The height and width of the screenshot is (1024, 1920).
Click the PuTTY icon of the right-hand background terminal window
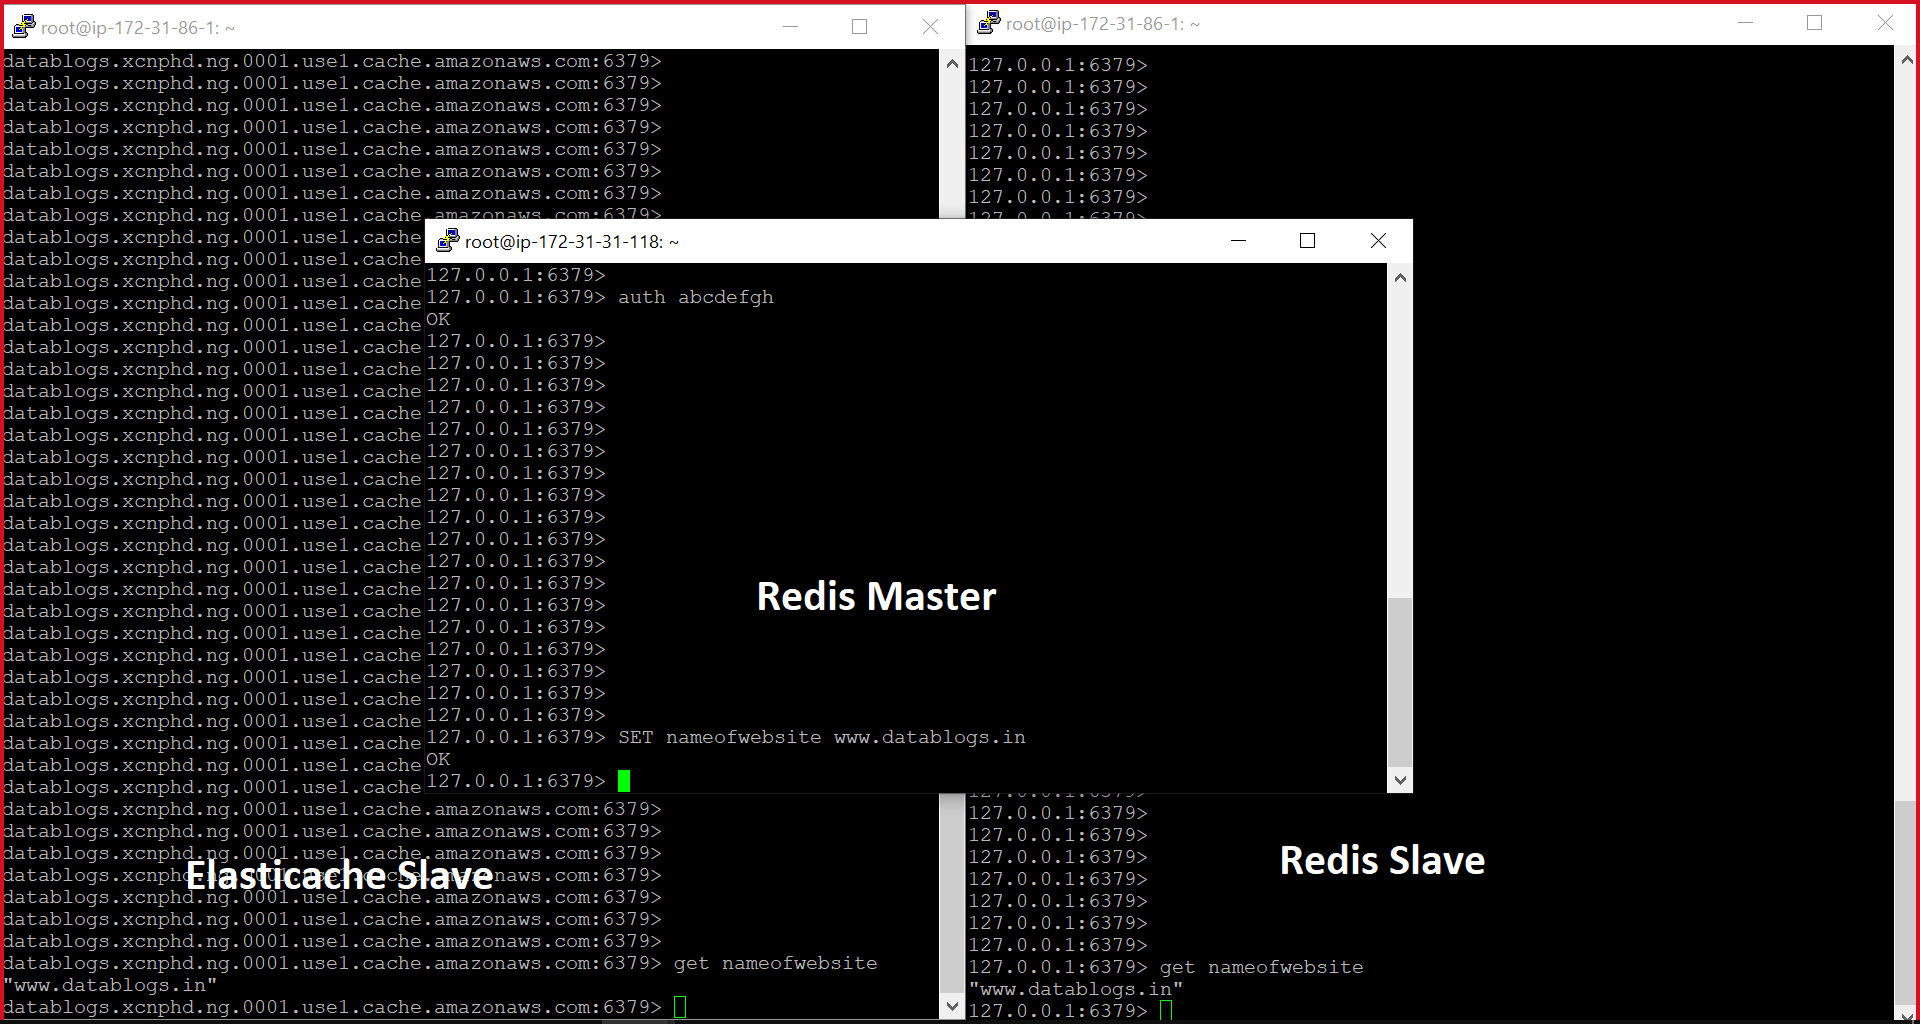[x=989, y=23]
